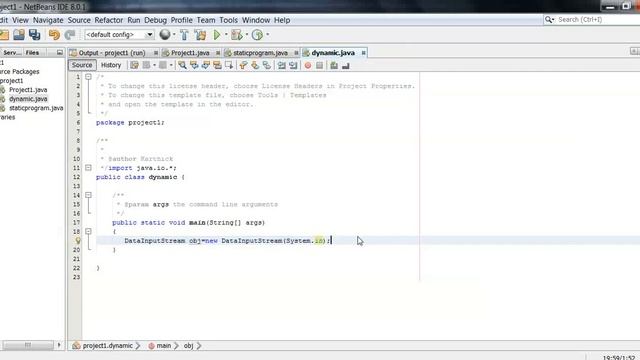This screenshot has height=360, width=640.
Task: Open the Profile menu
Action: point(181,20)
